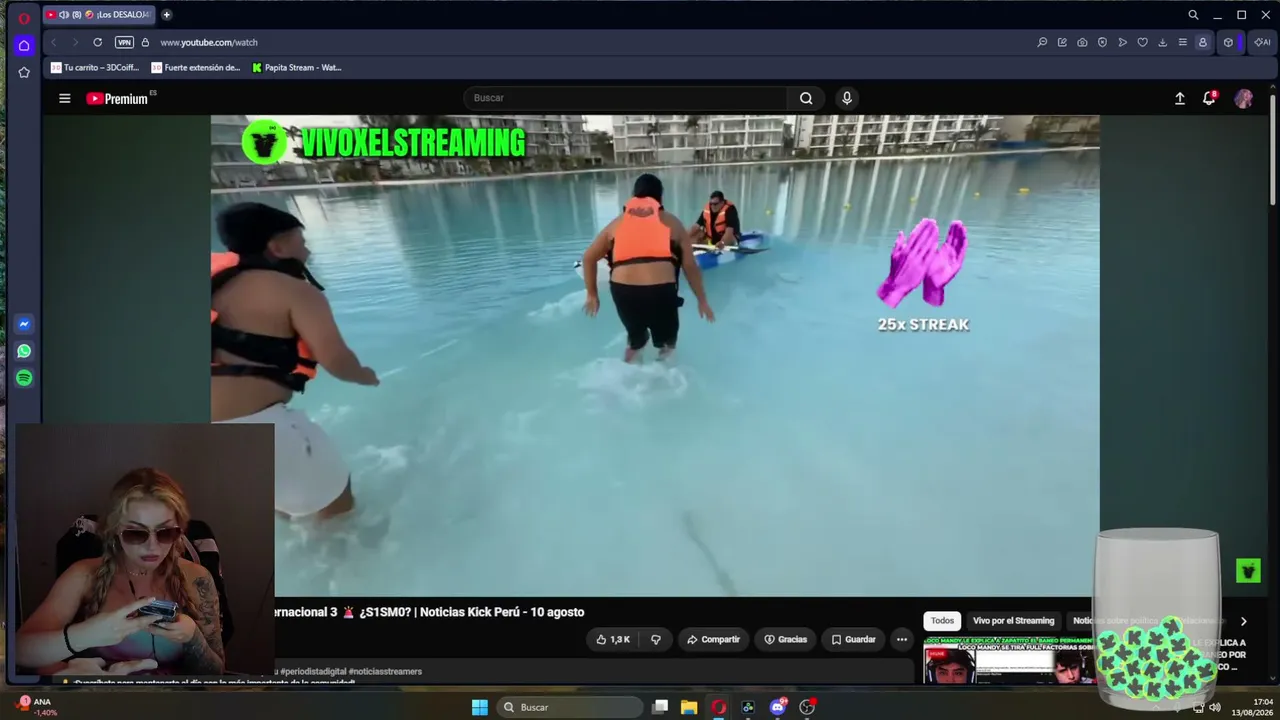Screen dimensions: 1280x720
Task: Open the #periodistadigital hashtag link
Action: tap(315, 672)
